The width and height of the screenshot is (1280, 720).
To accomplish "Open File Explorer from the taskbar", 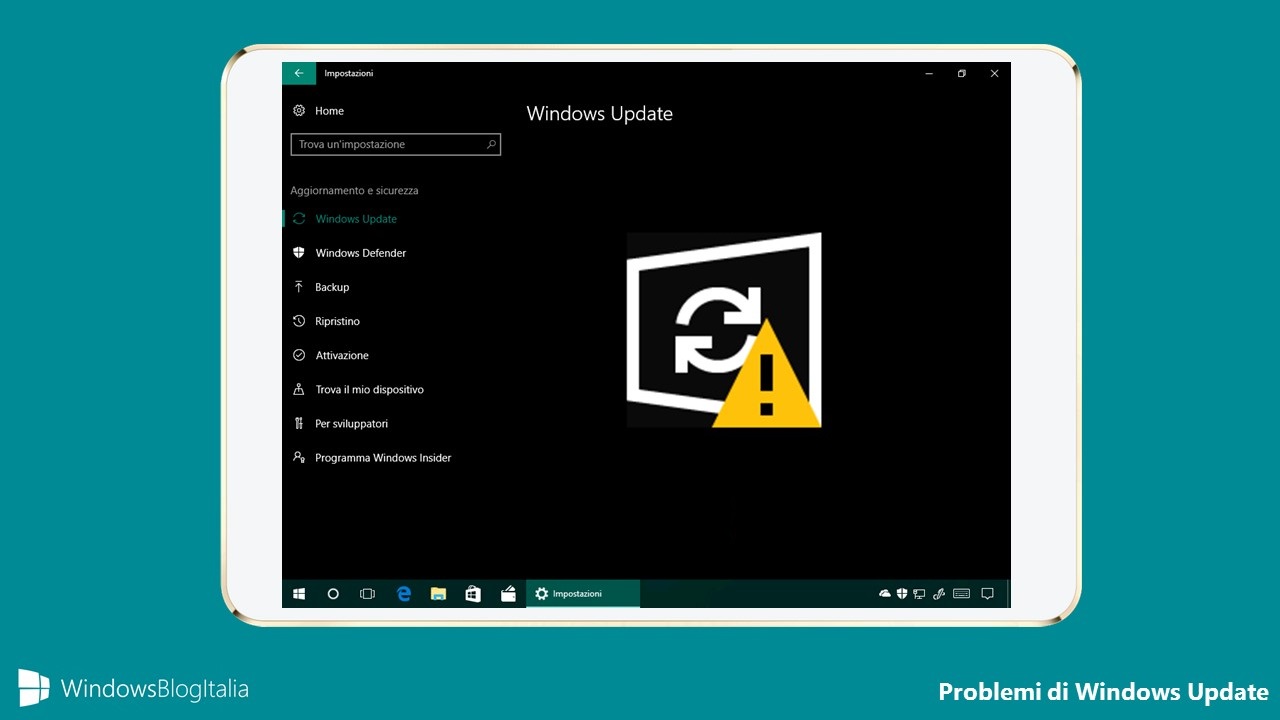I will (x=438, y=594).
